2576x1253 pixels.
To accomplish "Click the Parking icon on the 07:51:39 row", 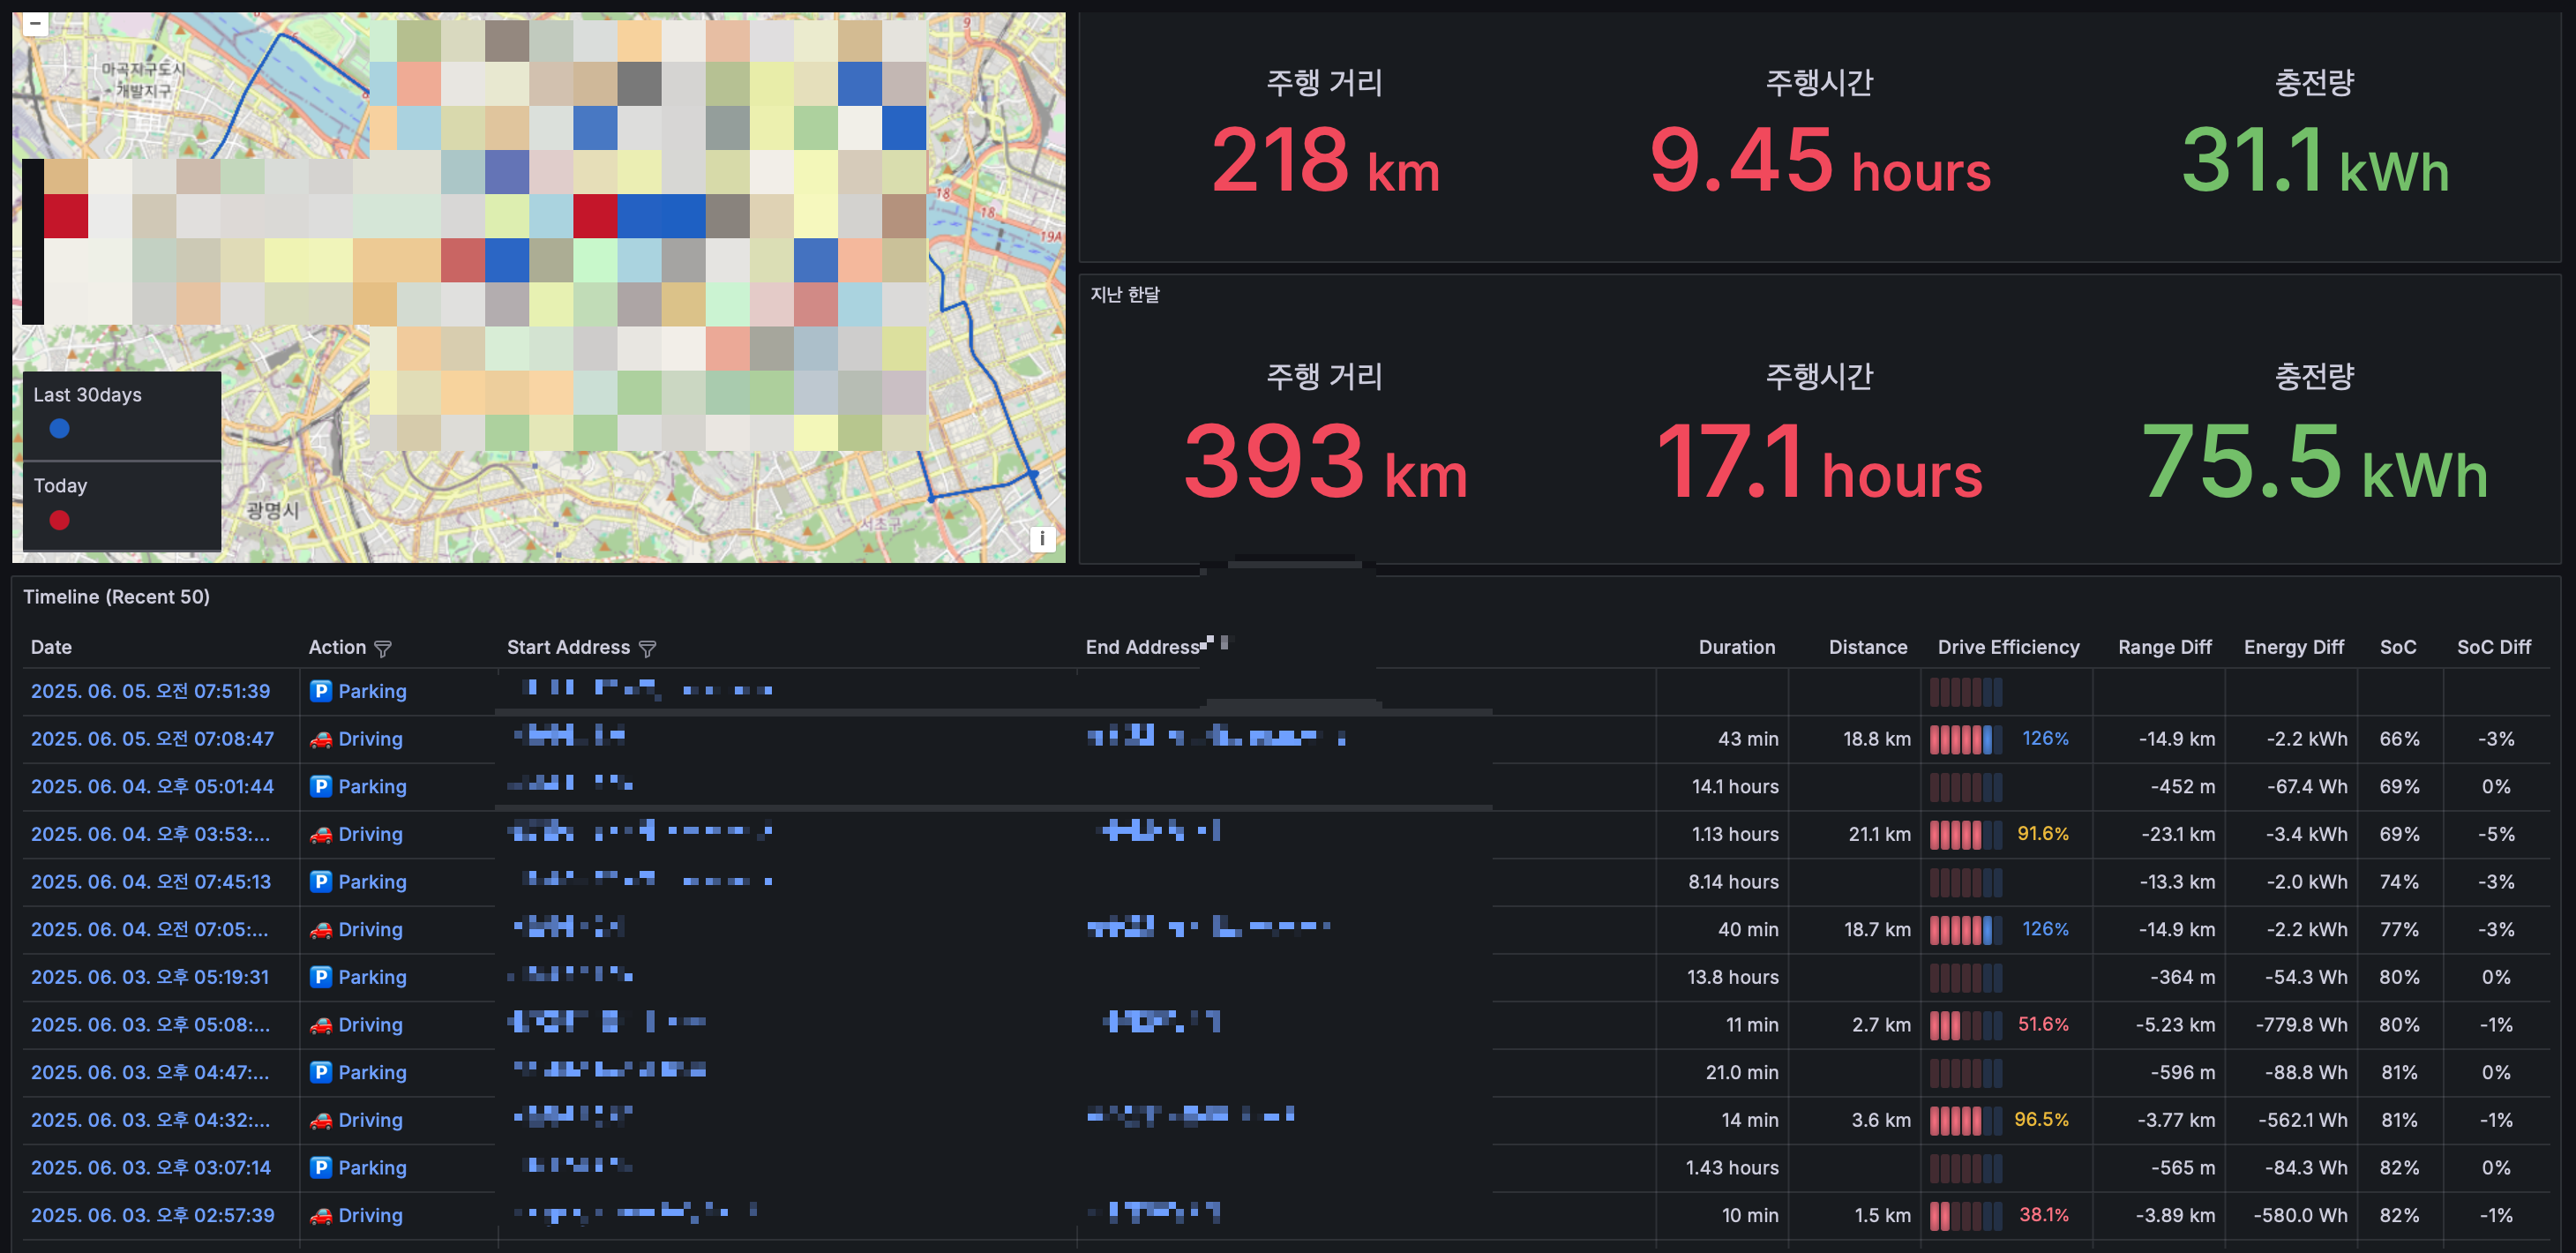I will click(x=320, y=691).
